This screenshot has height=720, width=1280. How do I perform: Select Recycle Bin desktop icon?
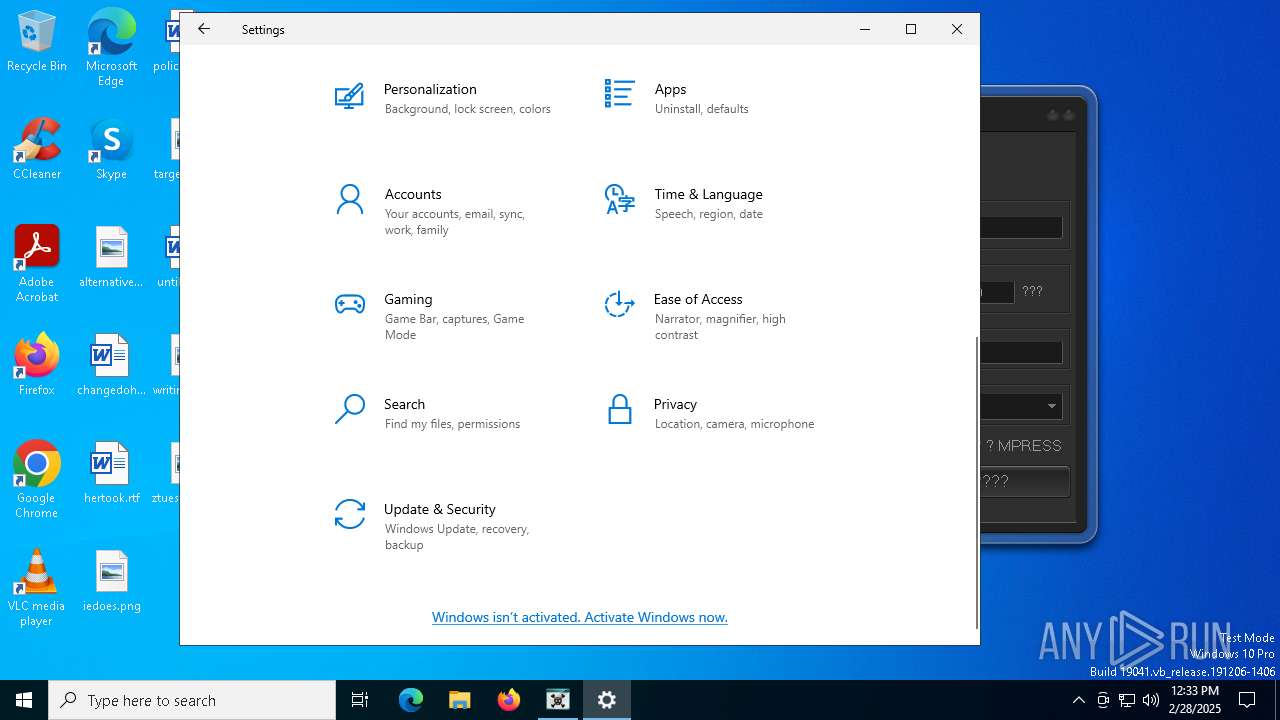[x=37, y=42]
